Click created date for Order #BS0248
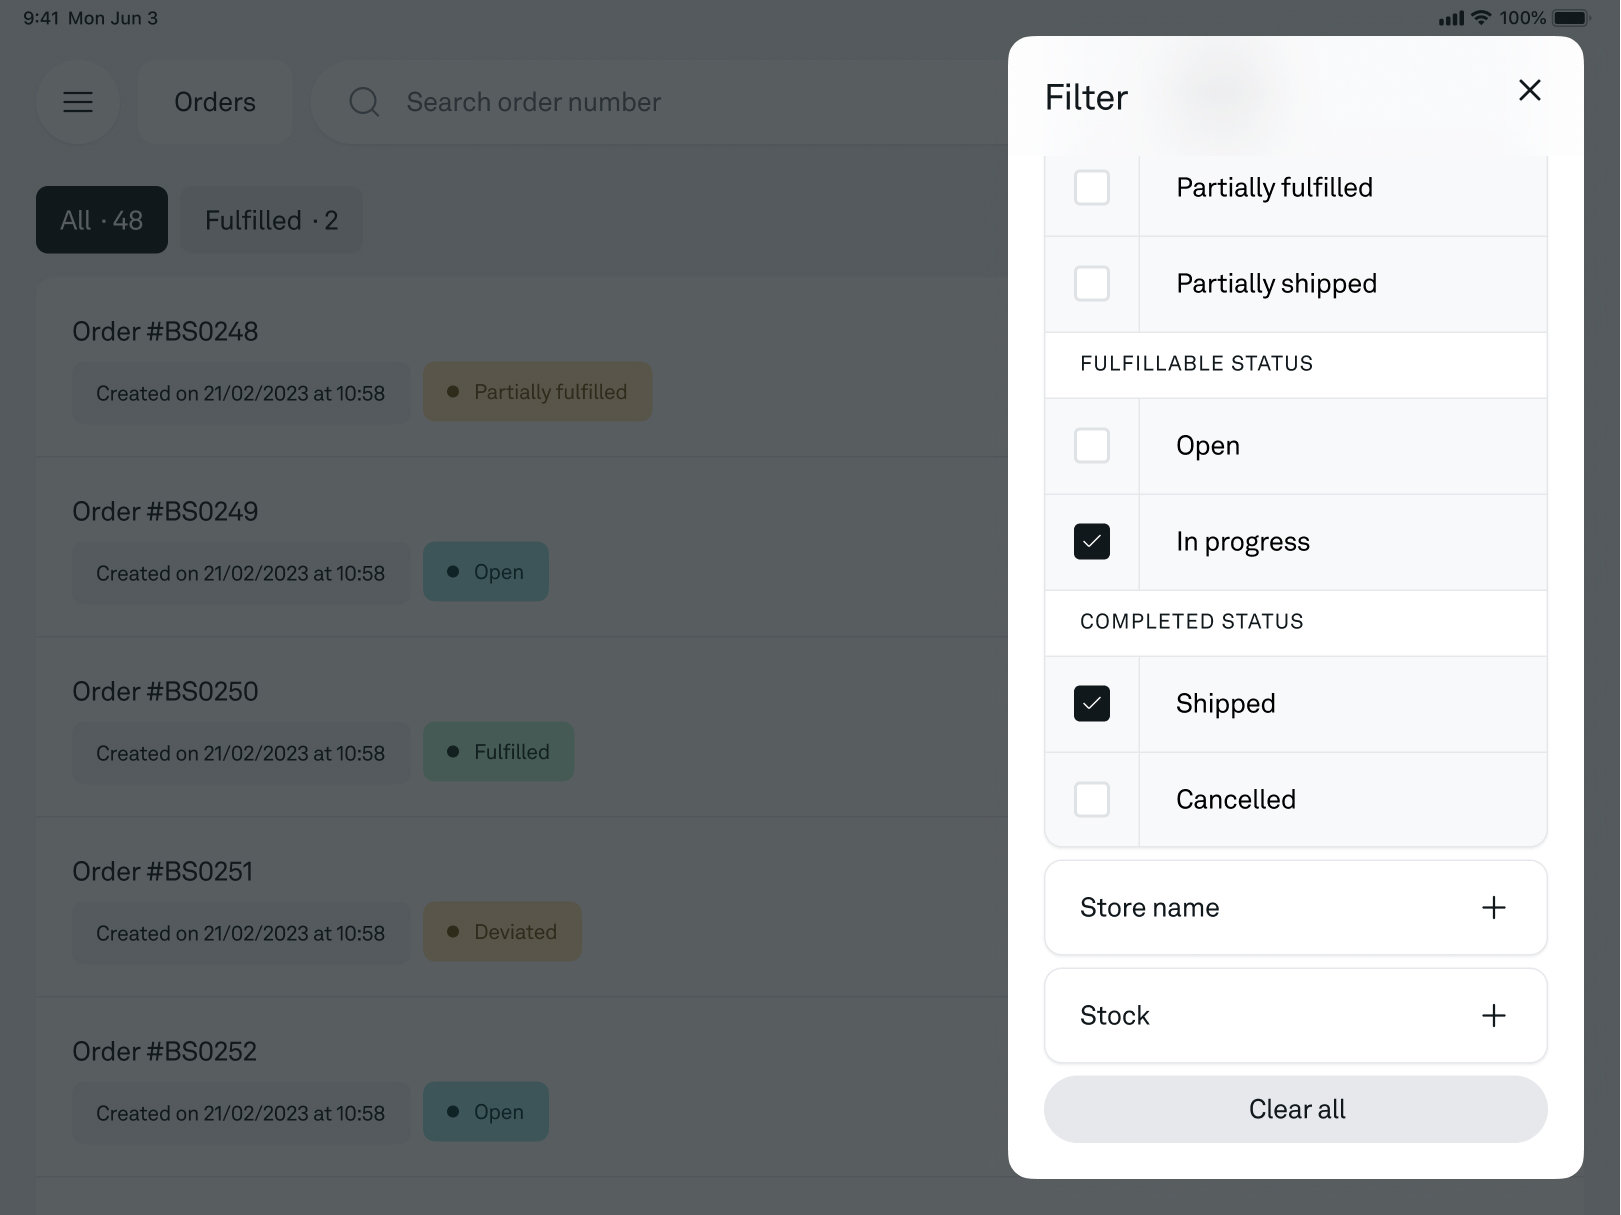The height and width of the screenshot is (1215, 1621). click(241, 393)
